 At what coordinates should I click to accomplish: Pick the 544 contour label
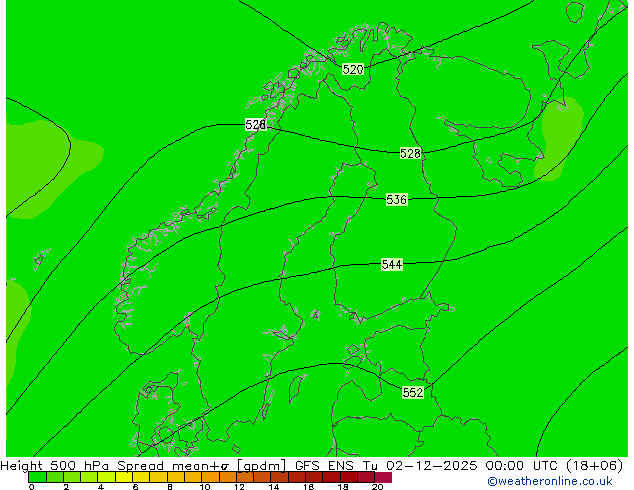392,264
